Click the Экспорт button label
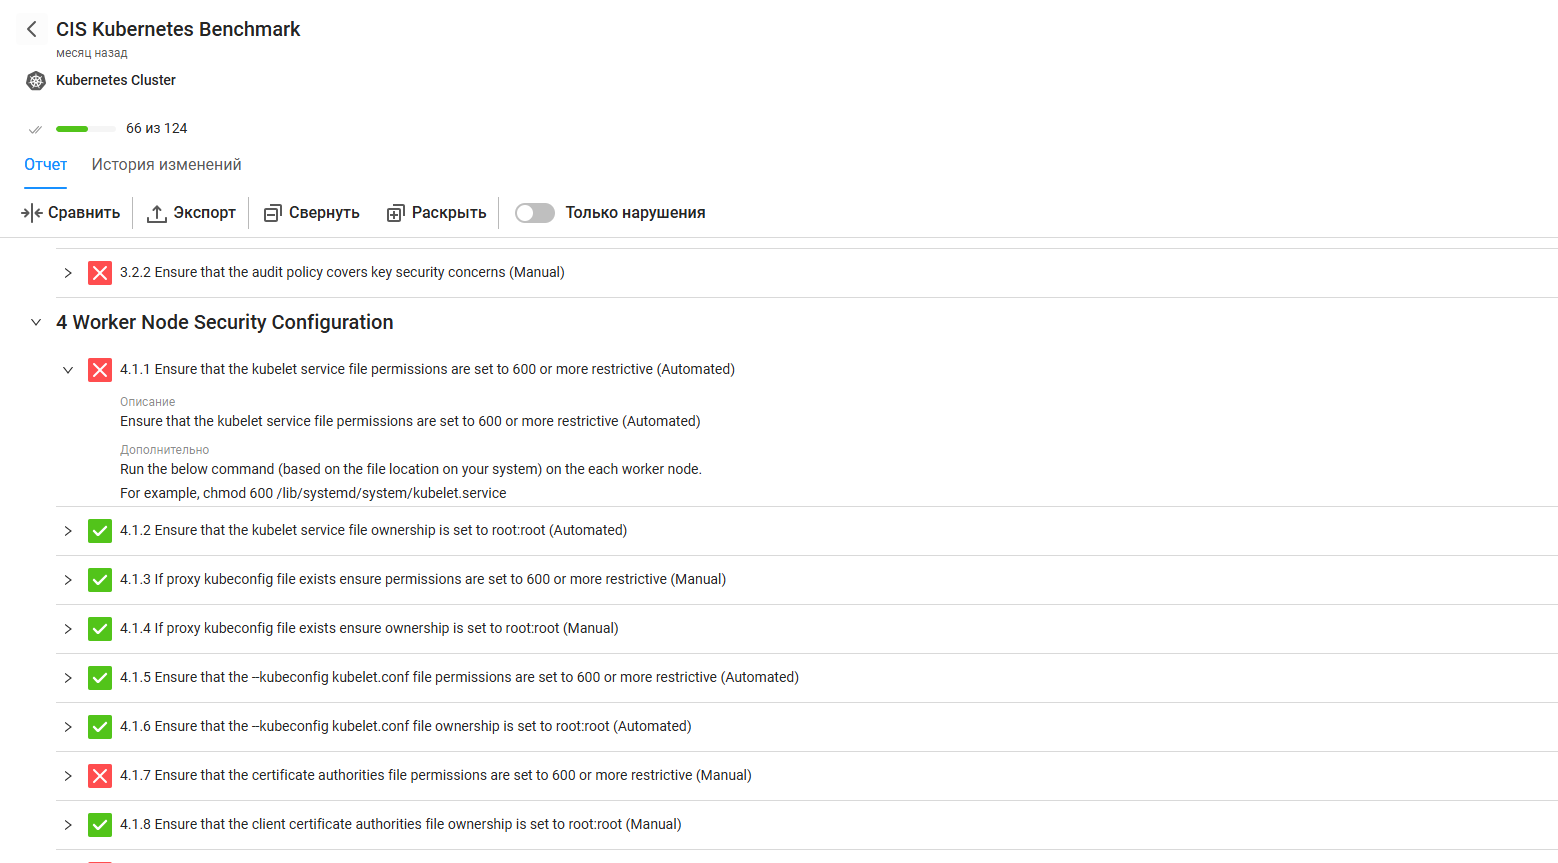 coord(205,213)
